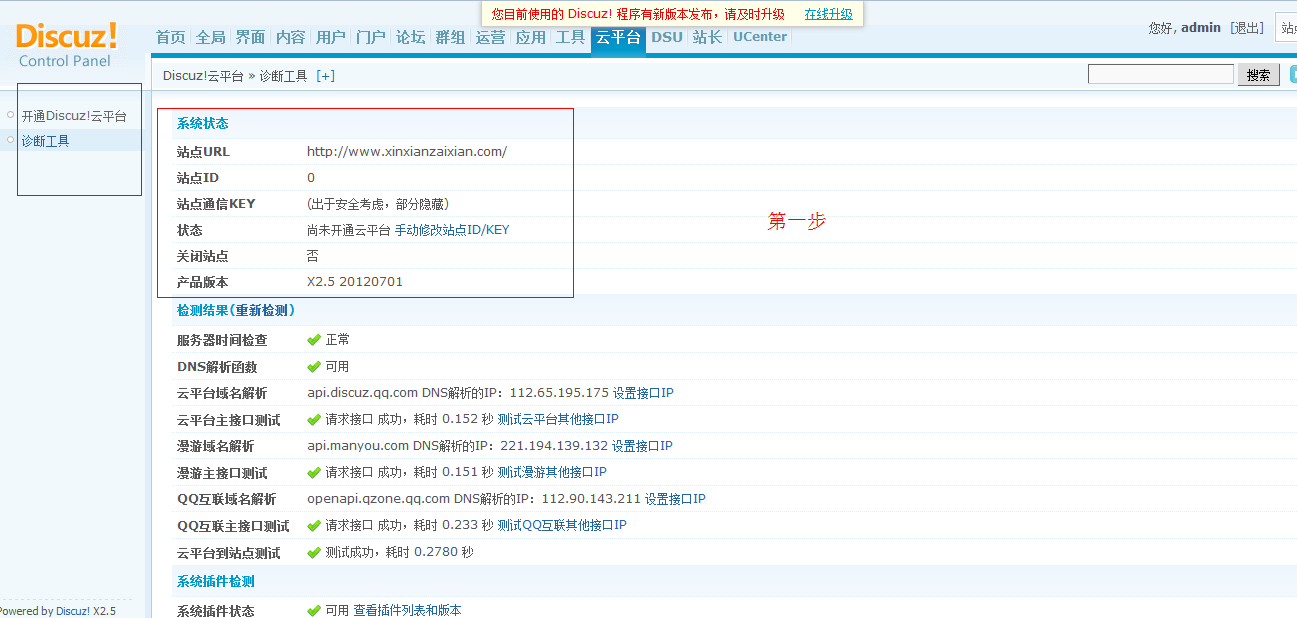1297x618 pixels.
Task: Click 设置接口IP for api.discuz.qq.com
Action: pos(643,393)
